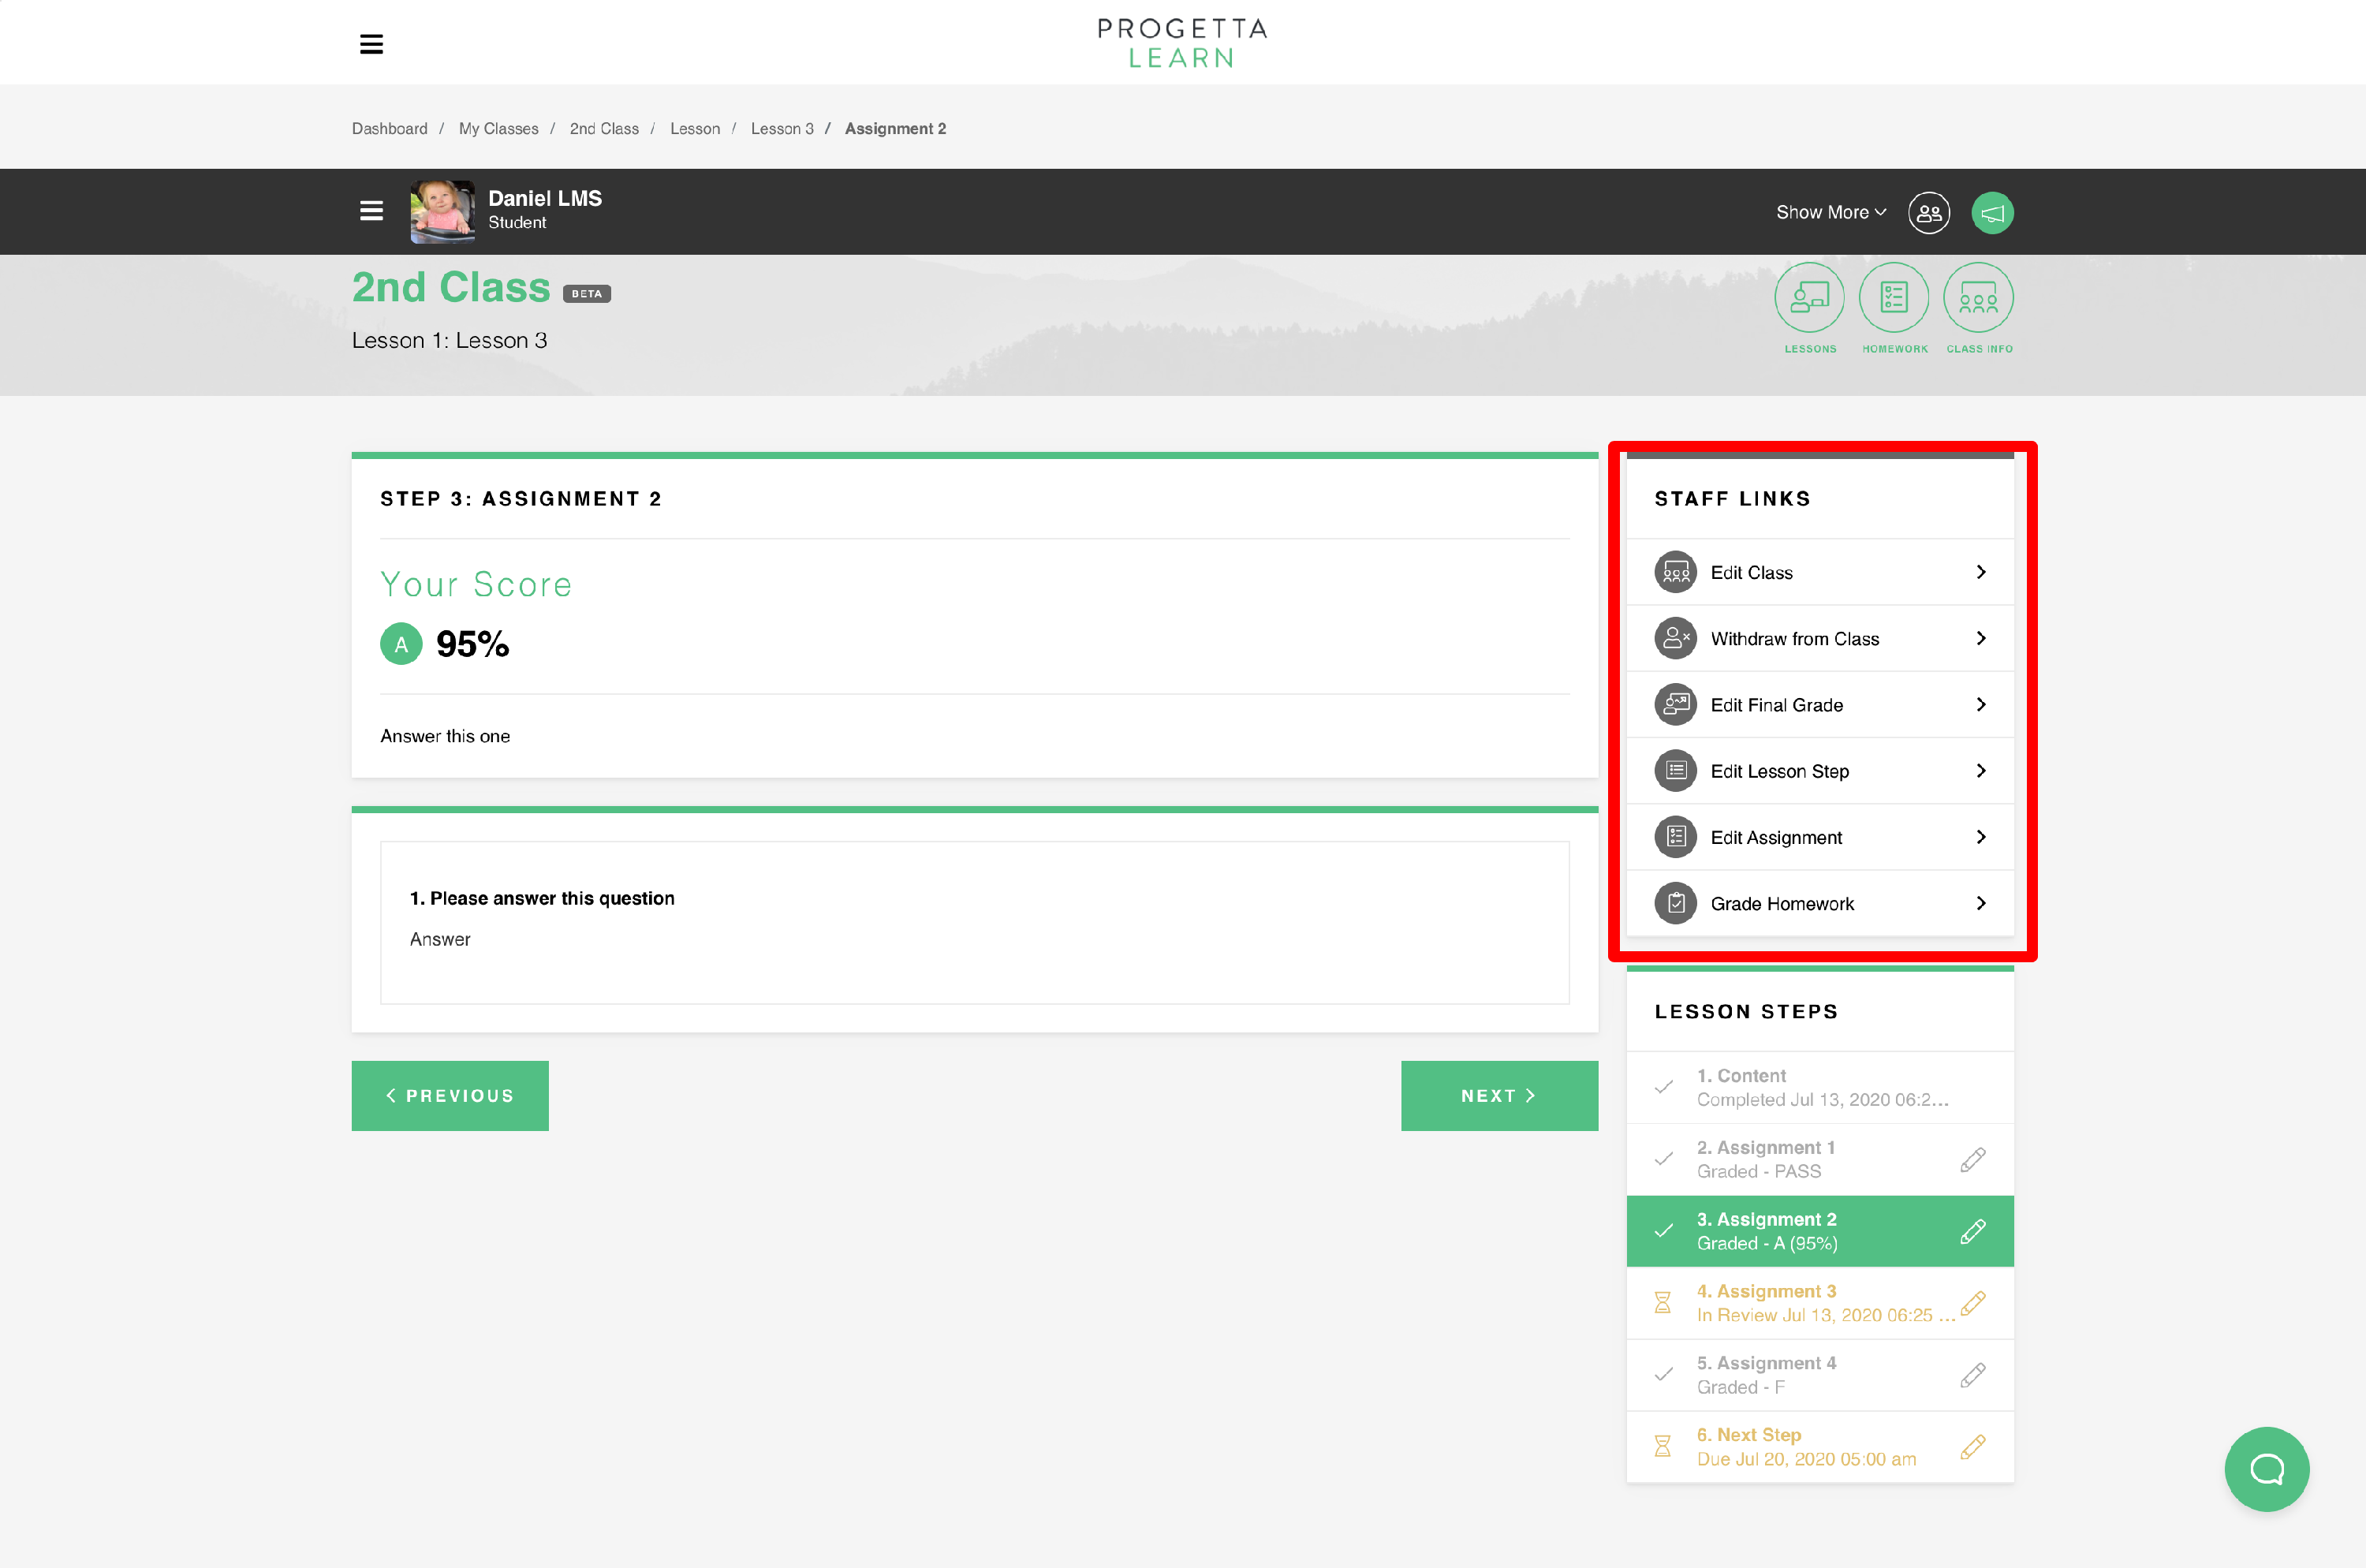2366x1568 pixels.
Task: Click checkmark icon beside 1. Content
Action: (x=1663, y=1087)
